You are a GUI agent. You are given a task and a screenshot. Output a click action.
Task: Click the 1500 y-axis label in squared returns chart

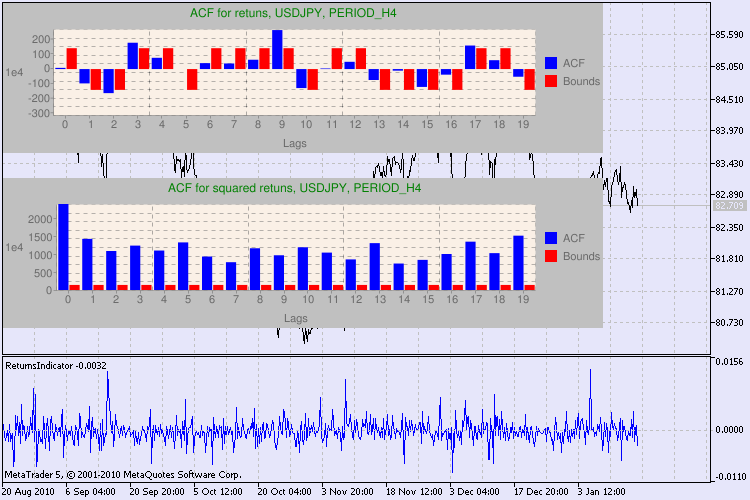[40, 237]
